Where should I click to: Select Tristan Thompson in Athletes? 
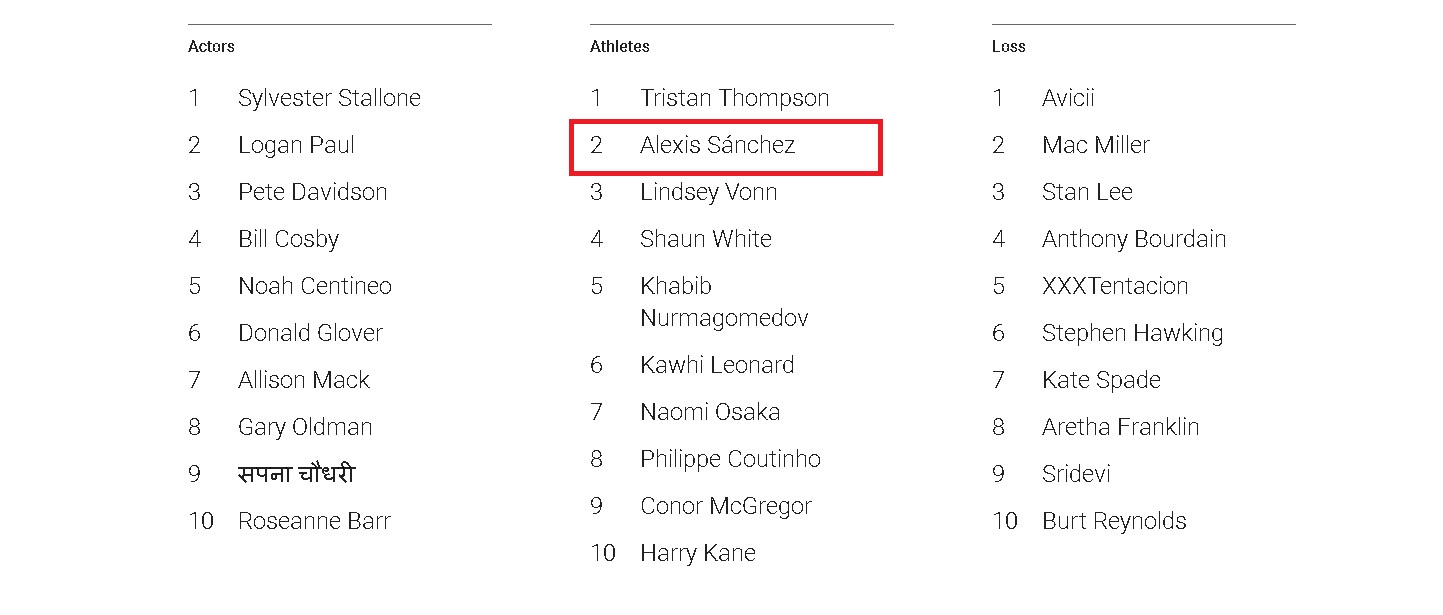tap(734, 98)
